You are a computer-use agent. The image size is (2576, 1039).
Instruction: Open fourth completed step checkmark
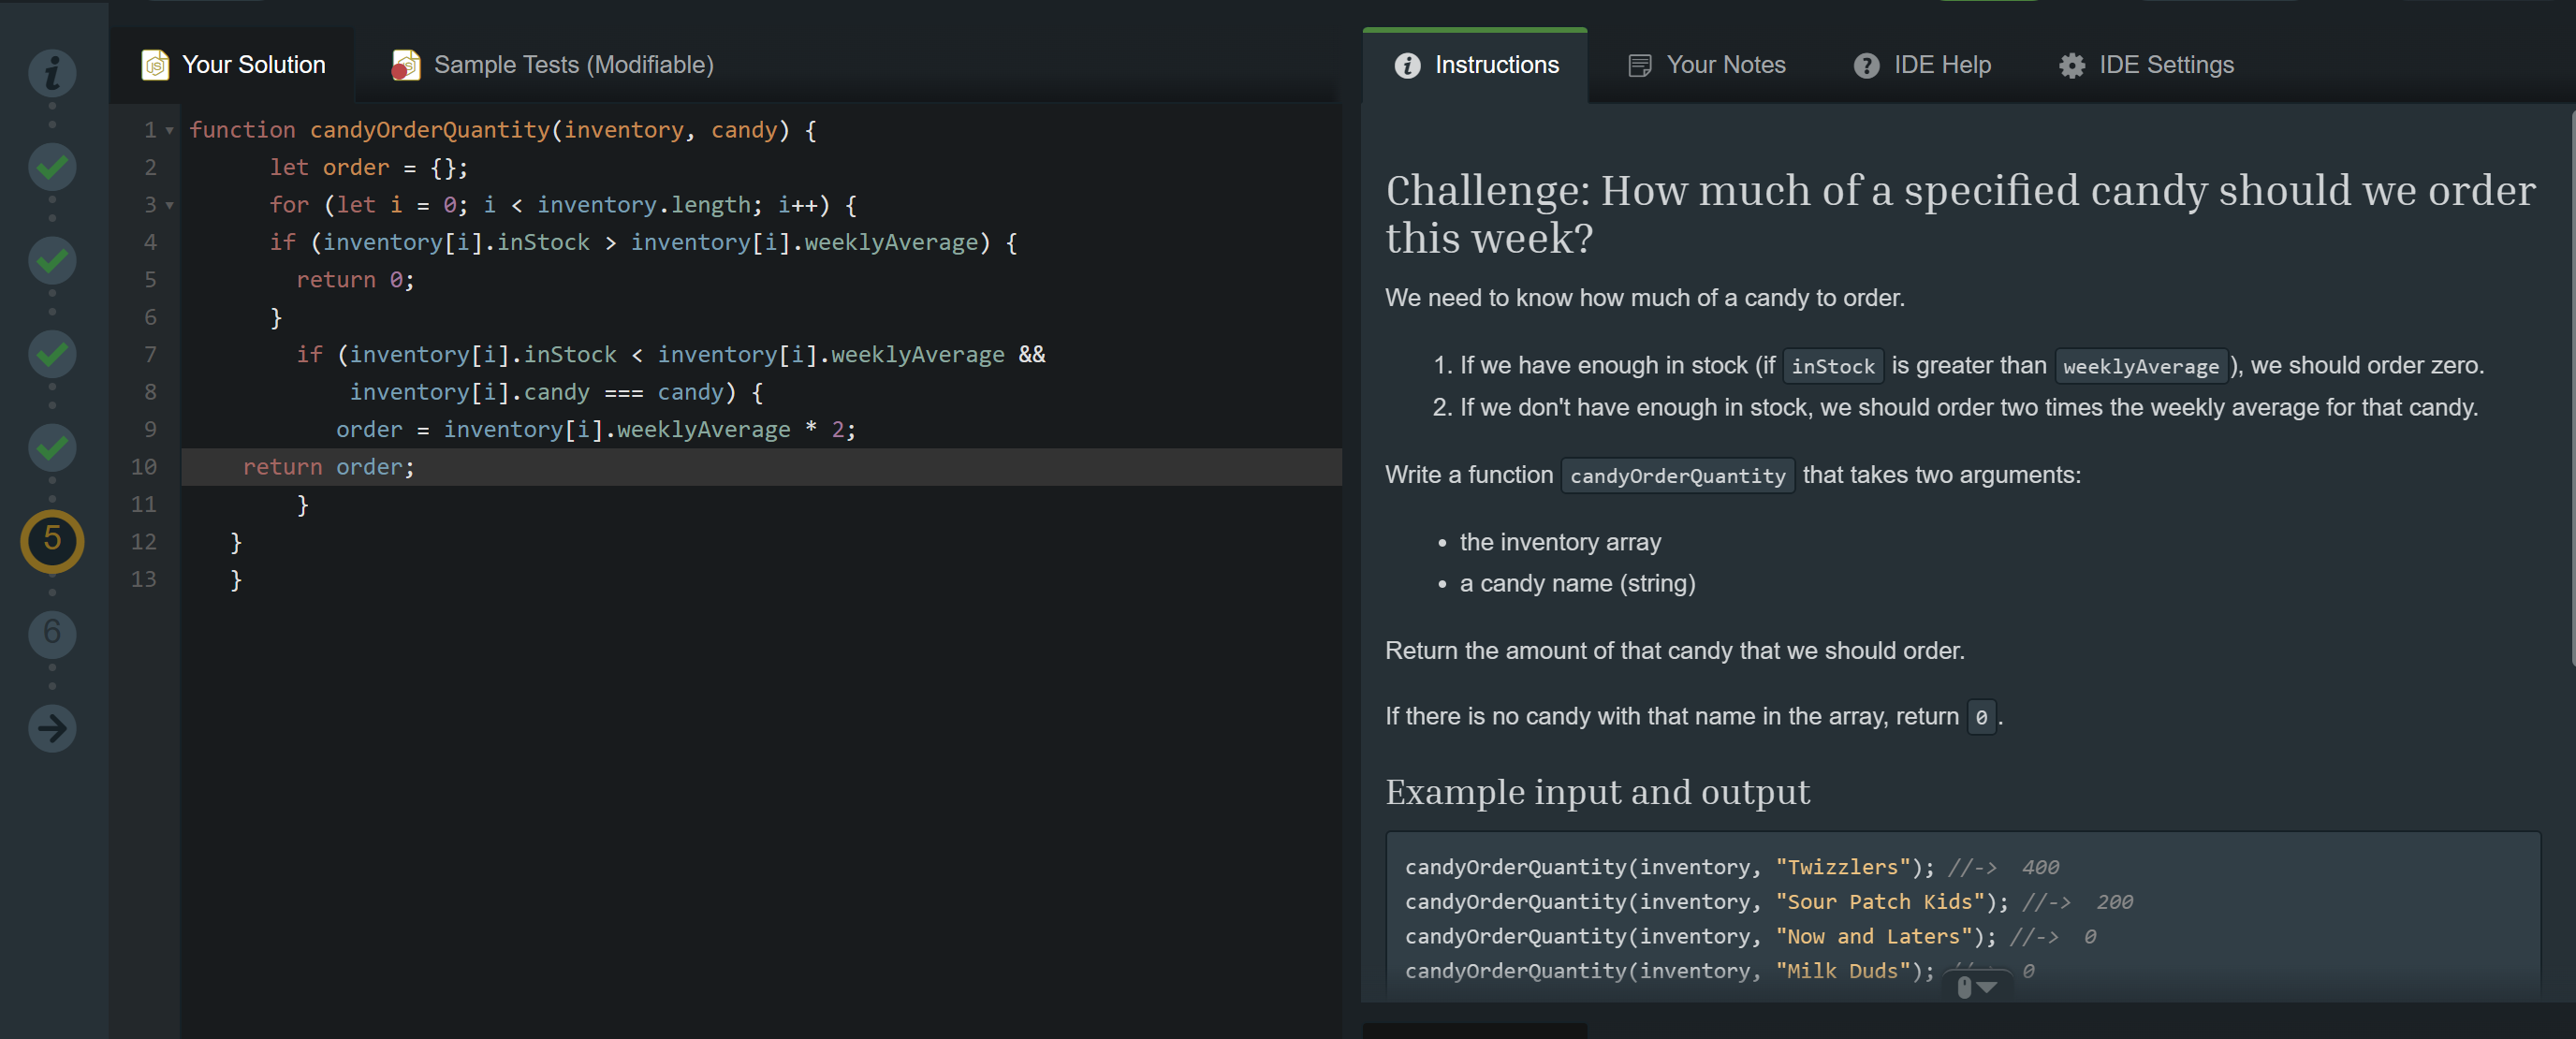coord(52,447)
